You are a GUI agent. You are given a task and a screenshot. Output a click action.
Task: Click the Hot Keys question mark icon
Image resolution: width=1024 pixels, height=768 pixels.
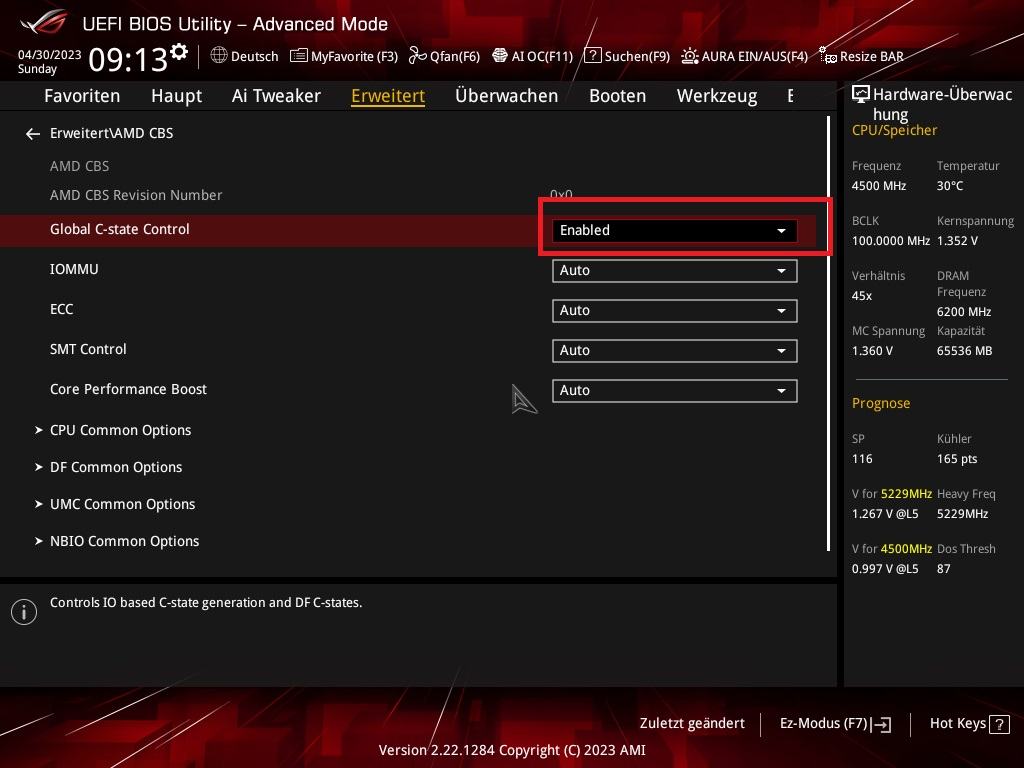pyautogui.click(x=999, y=724)
